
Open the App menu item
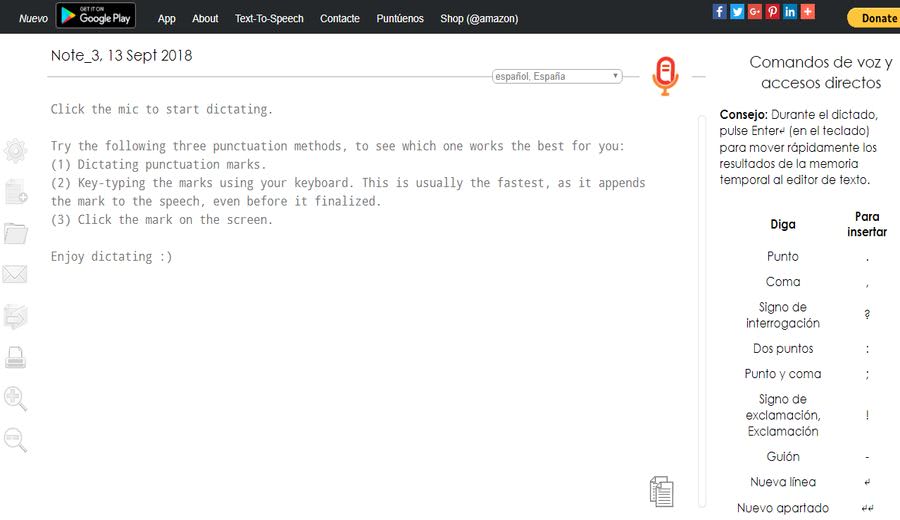click(x=166, y=18)
